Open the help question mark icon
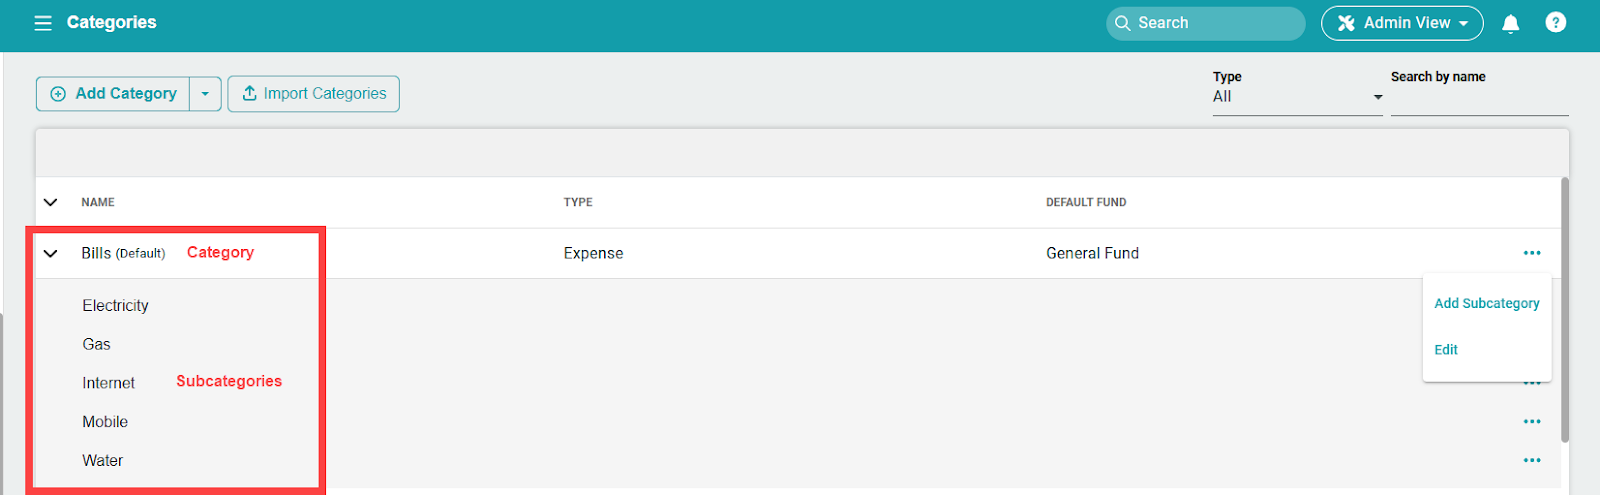 tap(1555, 23)
